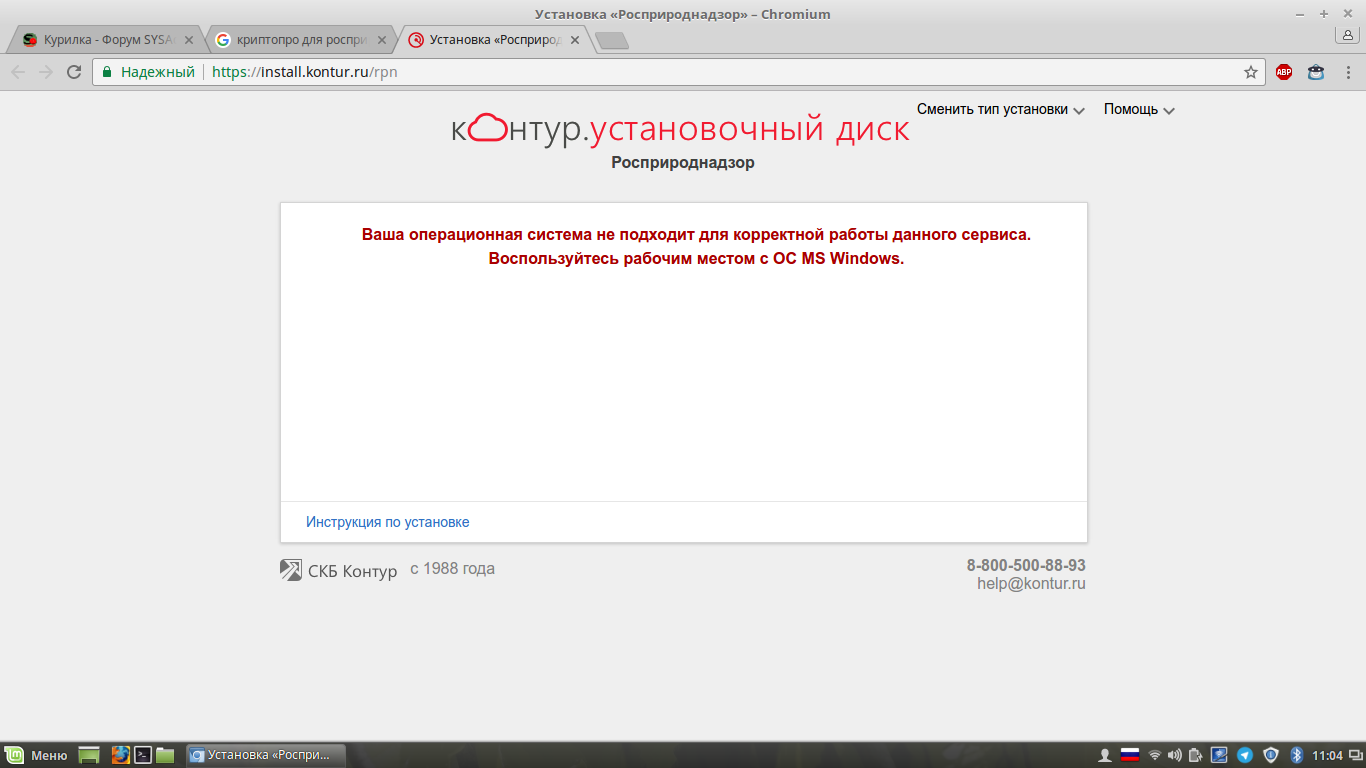This screenshot has width=1366, height=768.
Task: Open Telegram from the system tray
Action: (1245, 755)
